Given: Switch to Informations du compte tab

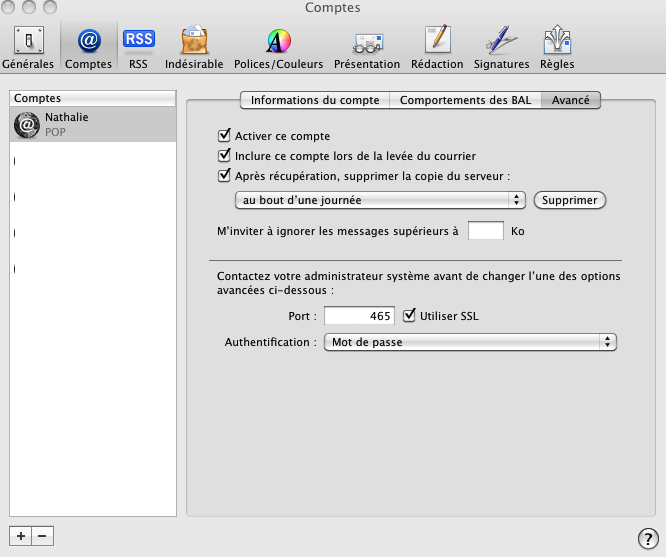Looking at the screenshot, I should tap(314, 100).
